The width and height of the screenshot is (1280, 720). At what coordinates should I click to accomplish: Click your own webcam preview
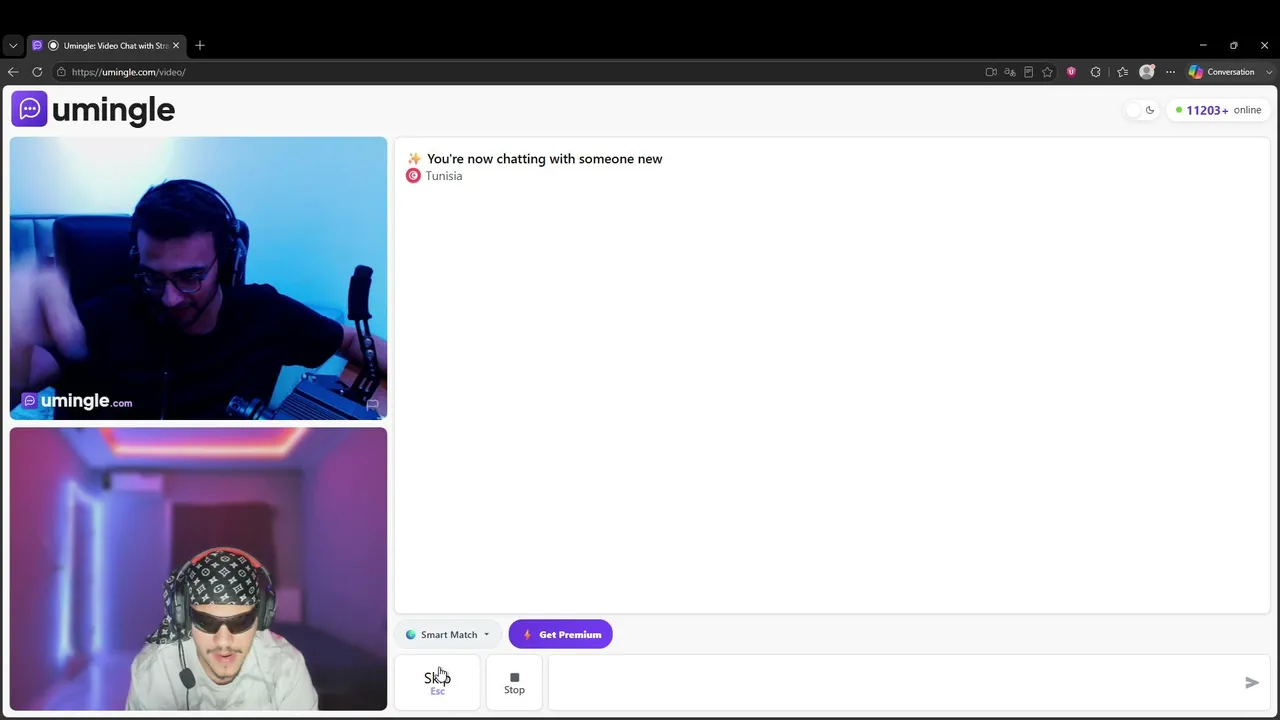[198, 569]
